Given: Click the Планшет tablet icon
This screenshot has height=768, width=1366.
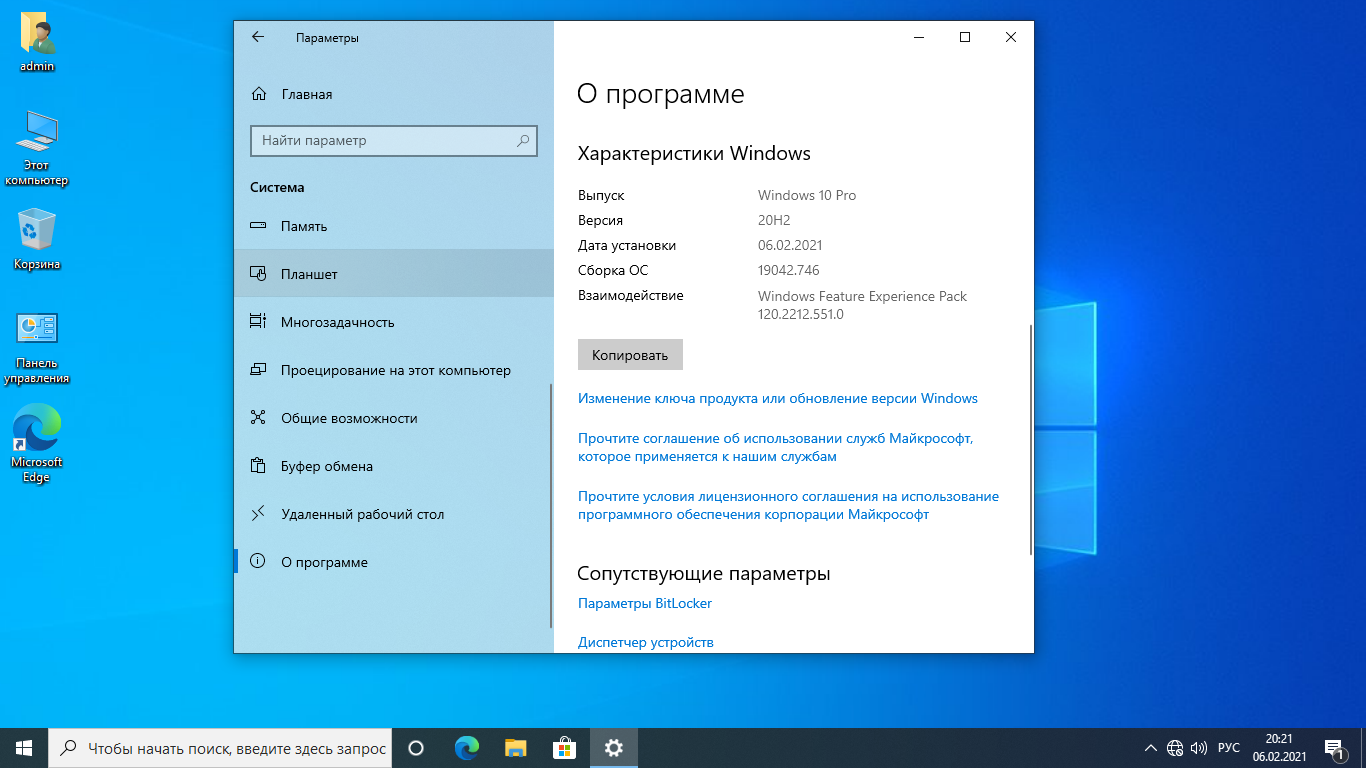Looking at the screenshot, I should (258, 274).
